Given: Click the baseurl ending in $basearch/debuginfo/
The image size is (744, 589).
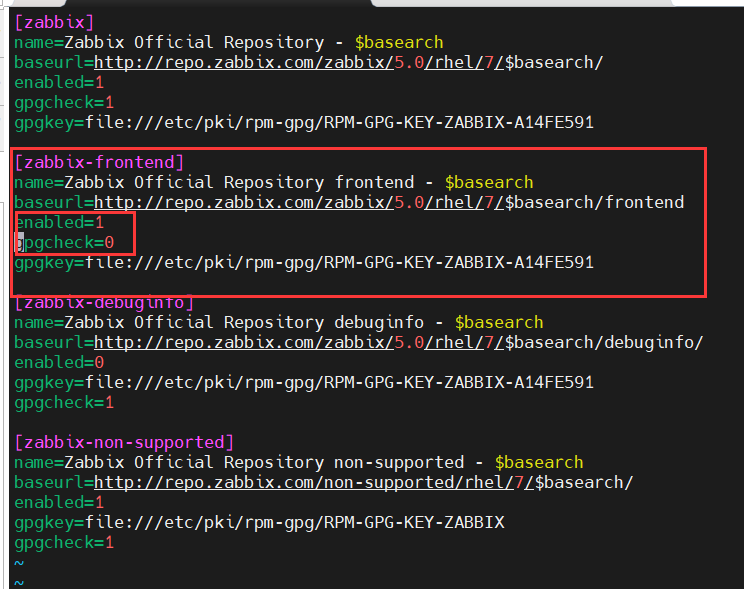Looking at the screenshot, I should [x=359, y=342].
